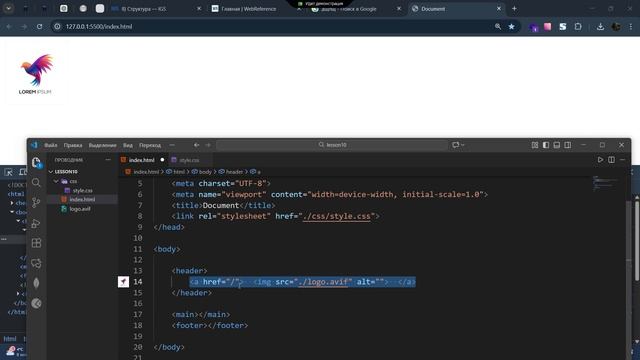Open Chrome tab search dropdown arrow
The height and width of the screenshot is (360, 640).
pos(9,8)
